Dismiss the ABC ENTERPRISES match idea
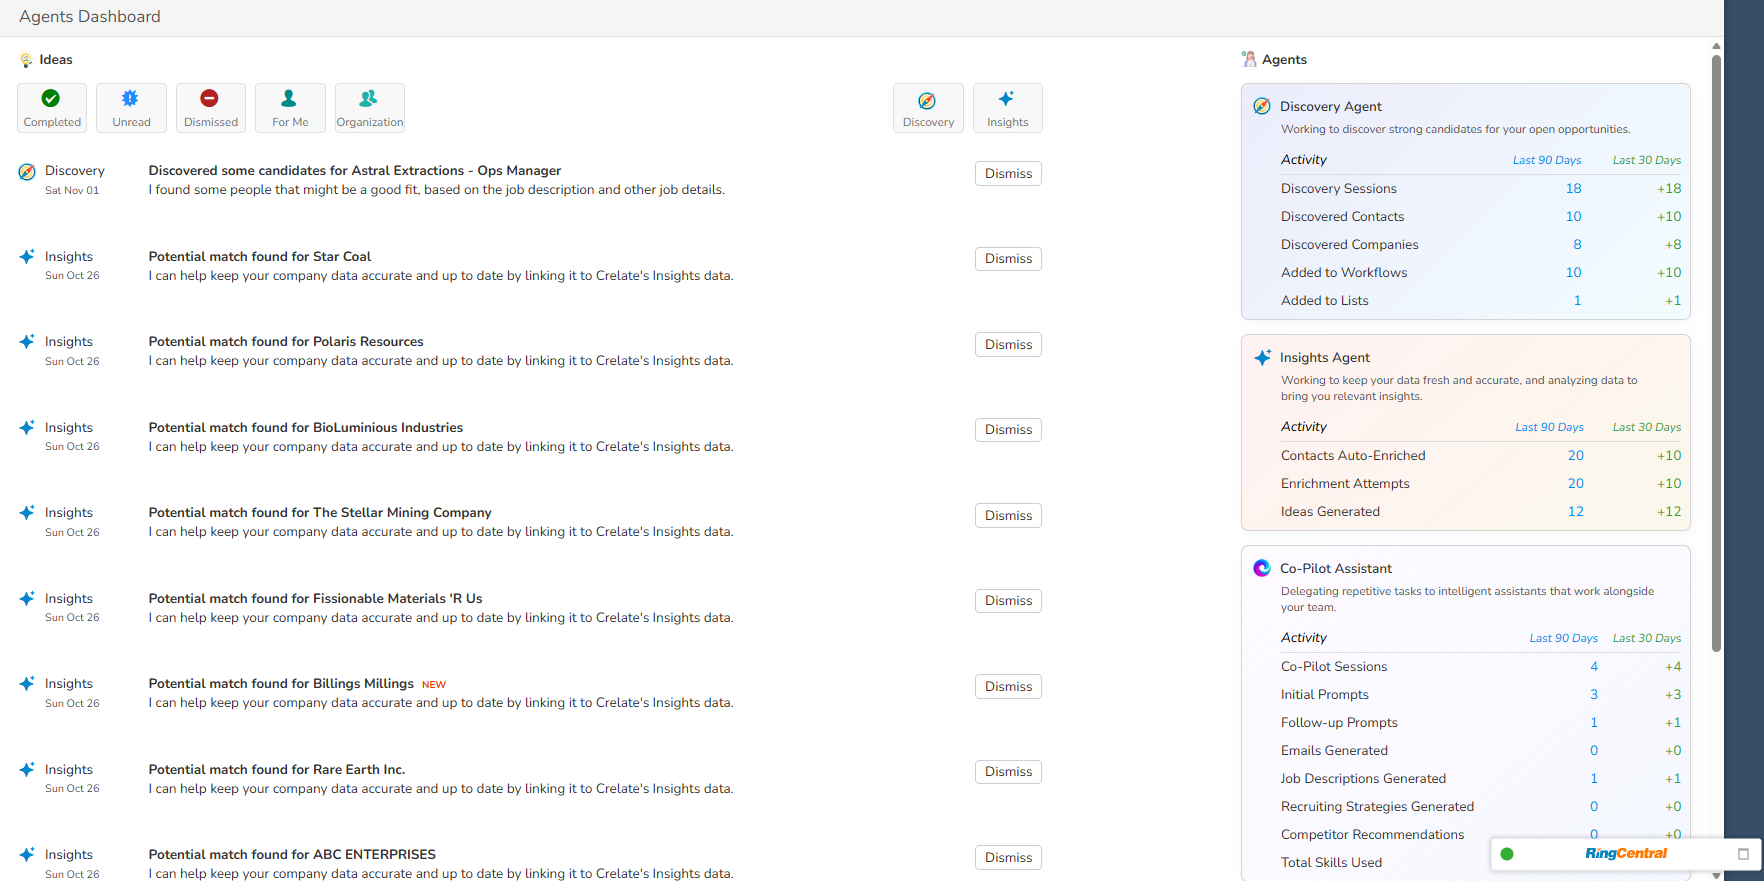The width and height of the screenshot is (1764, 881). [1008, 857]
